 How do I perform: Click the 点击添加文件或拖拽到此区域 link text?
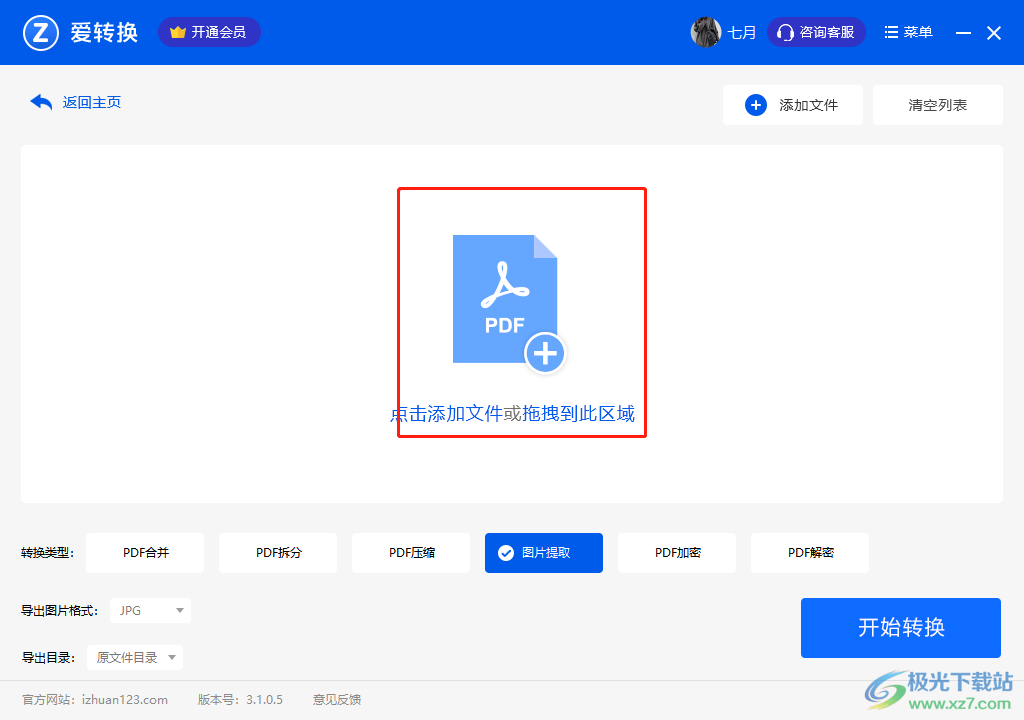point(512,414)
